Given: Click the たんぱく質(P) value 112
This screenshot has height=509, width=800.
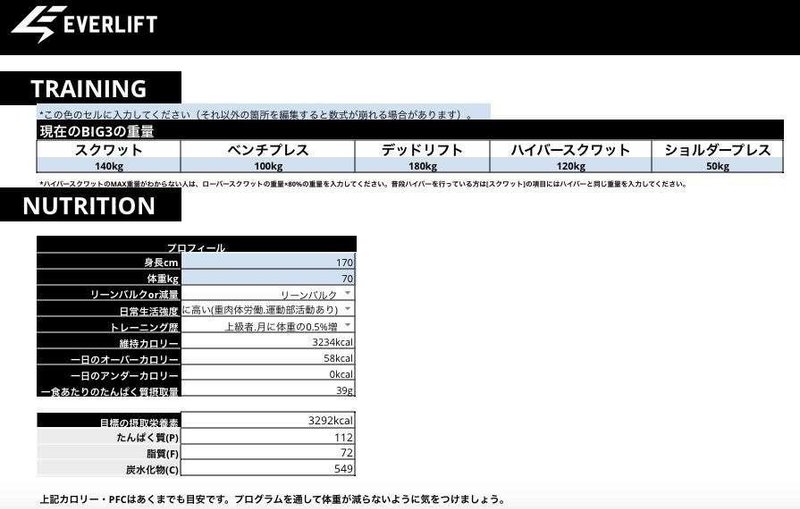Looking at the screenshot, I should (268, 437).
